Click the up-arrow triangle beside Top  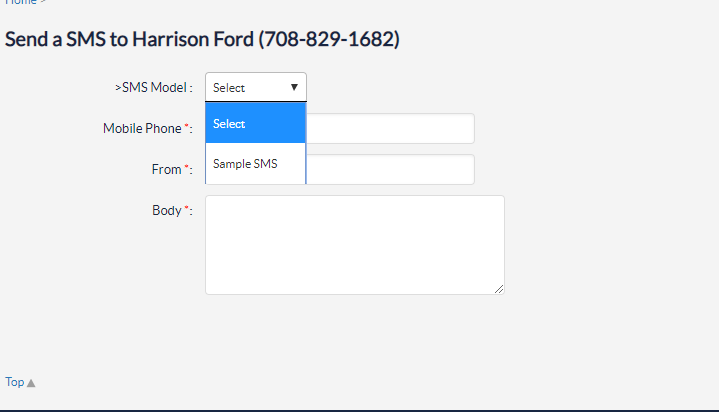coord(31,383)
